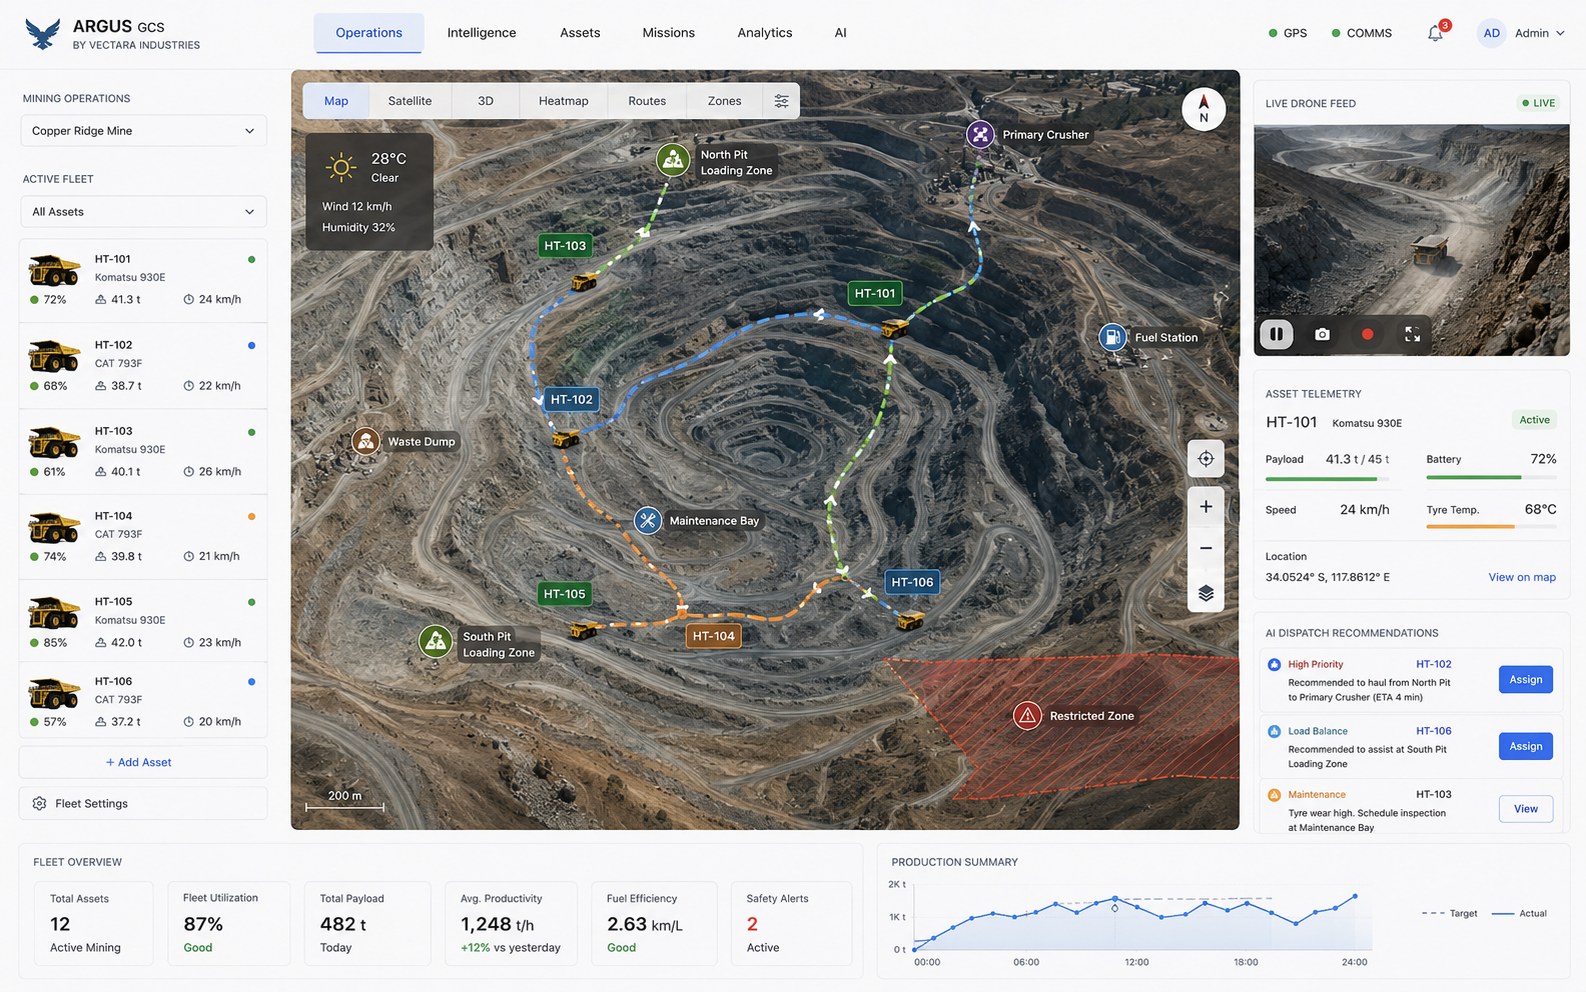Select the HT-104 fleet card
This screenshot has height=992, width=1586.
tap(143, 537)
